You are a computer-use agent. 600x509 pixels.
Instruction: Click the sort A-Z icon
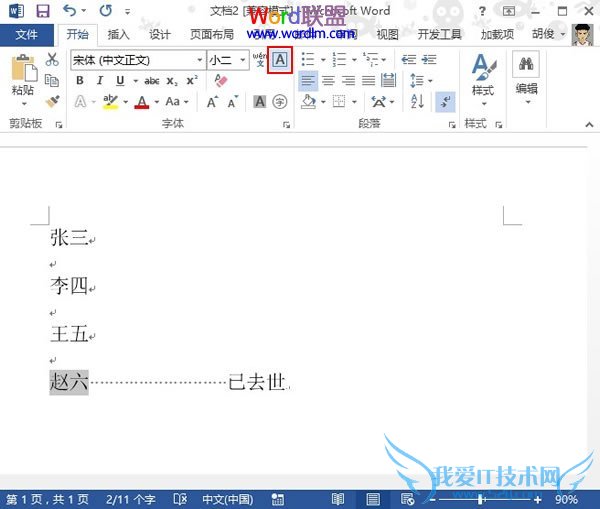pyautogui.click(x=417, y=102)
